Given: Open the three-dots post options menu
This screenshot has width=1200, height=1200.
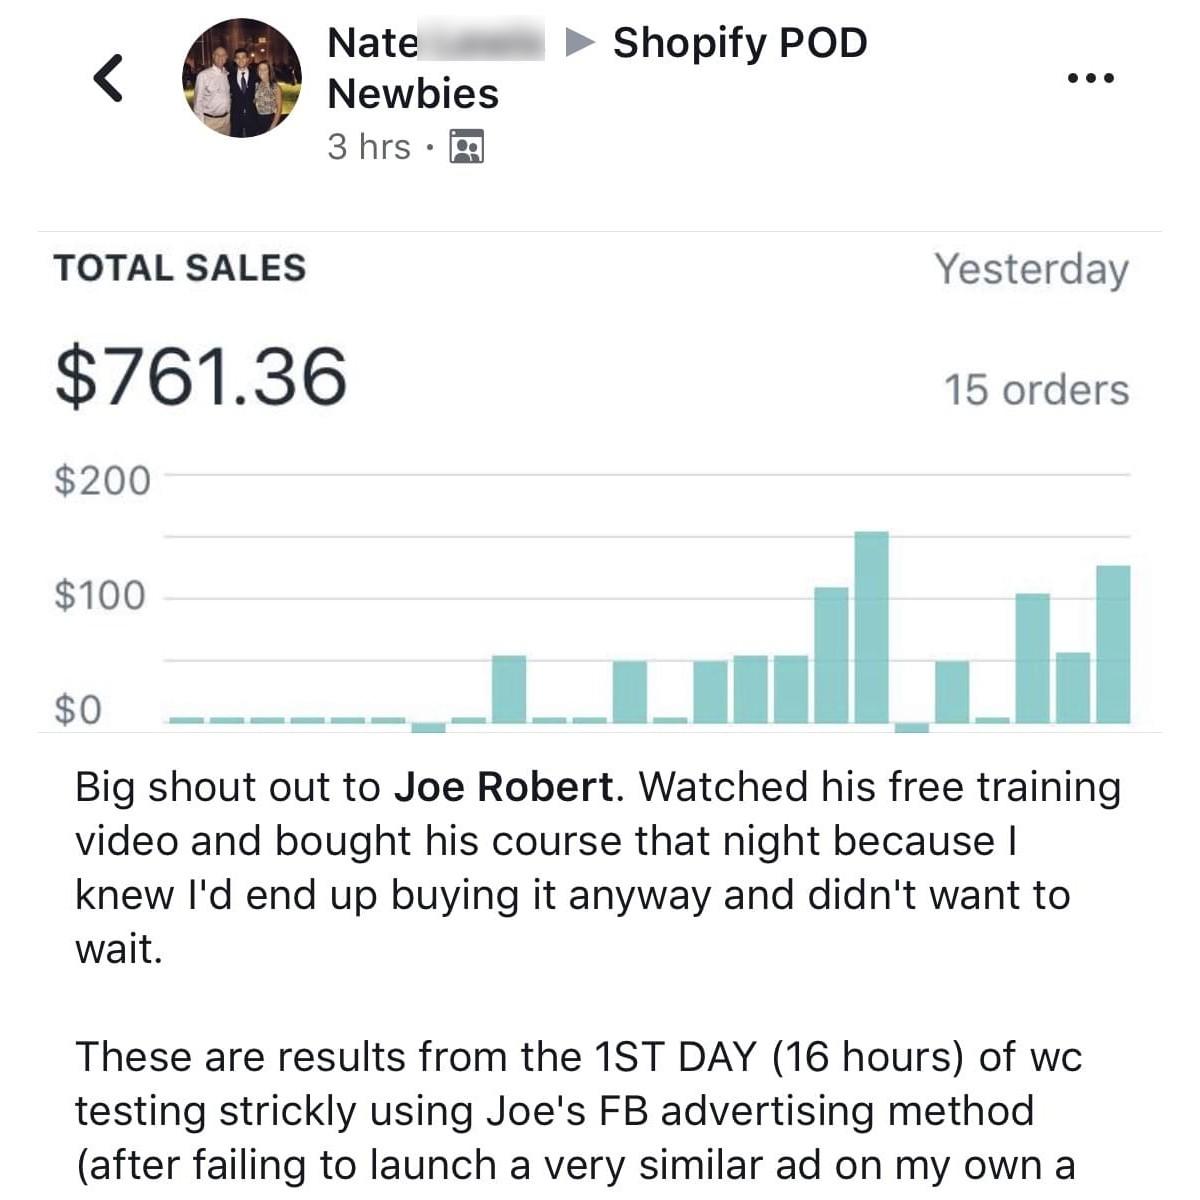Looking at the screenshot, I should [x=1090, y=78].
